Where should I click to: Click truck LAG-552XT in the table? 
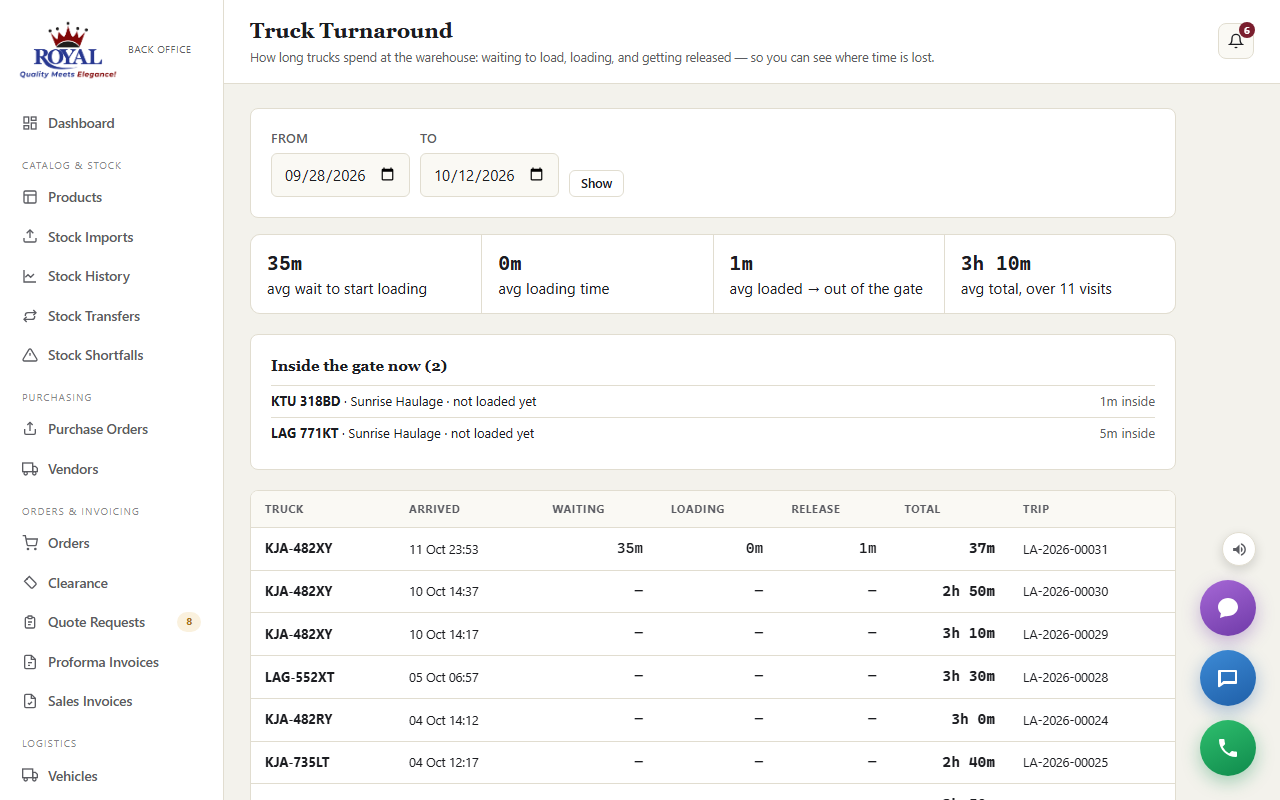[x=300, y=677]
